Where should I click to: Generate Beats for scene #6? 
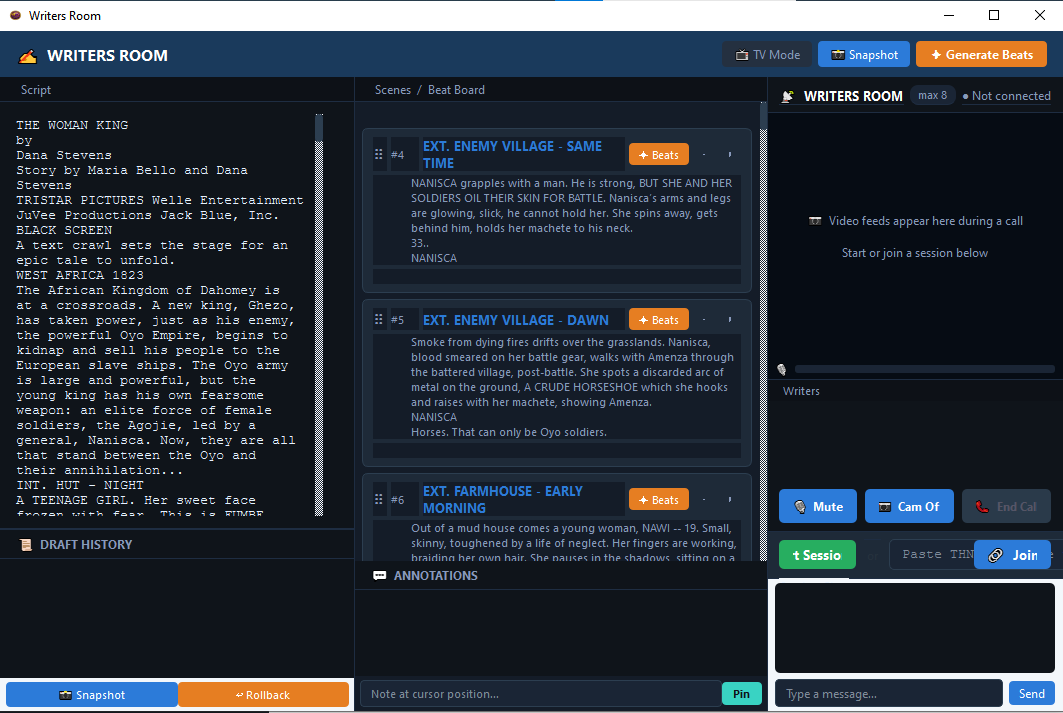(x=658, y=500)
